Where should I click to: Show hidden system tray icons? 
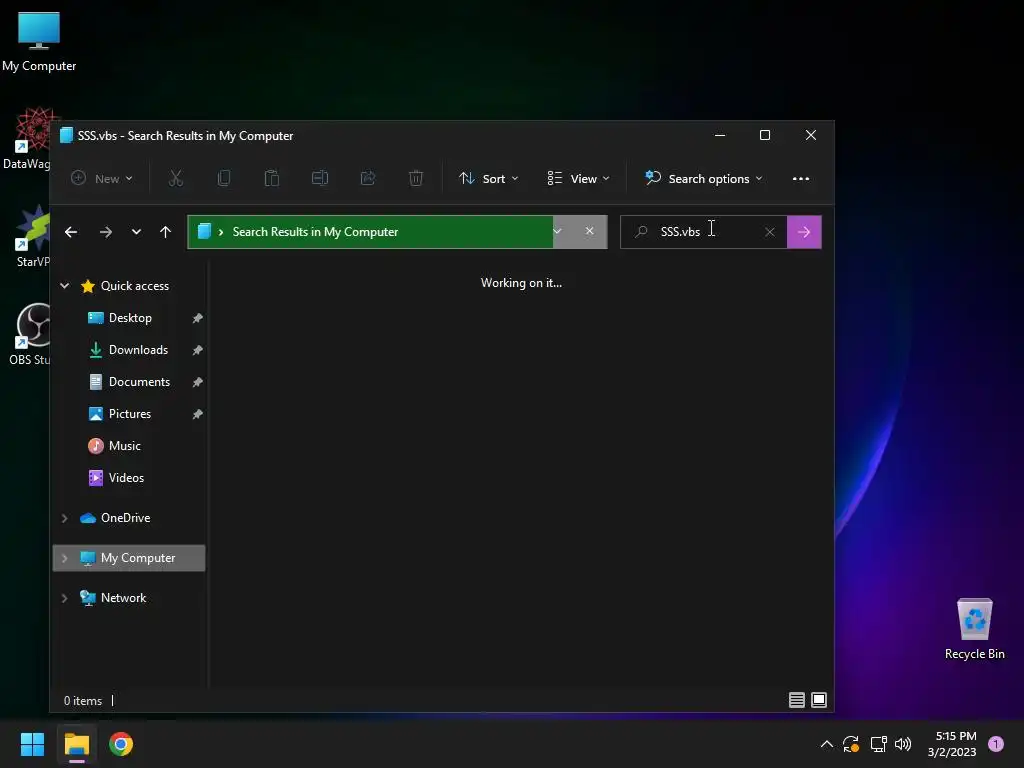[826, 744]
